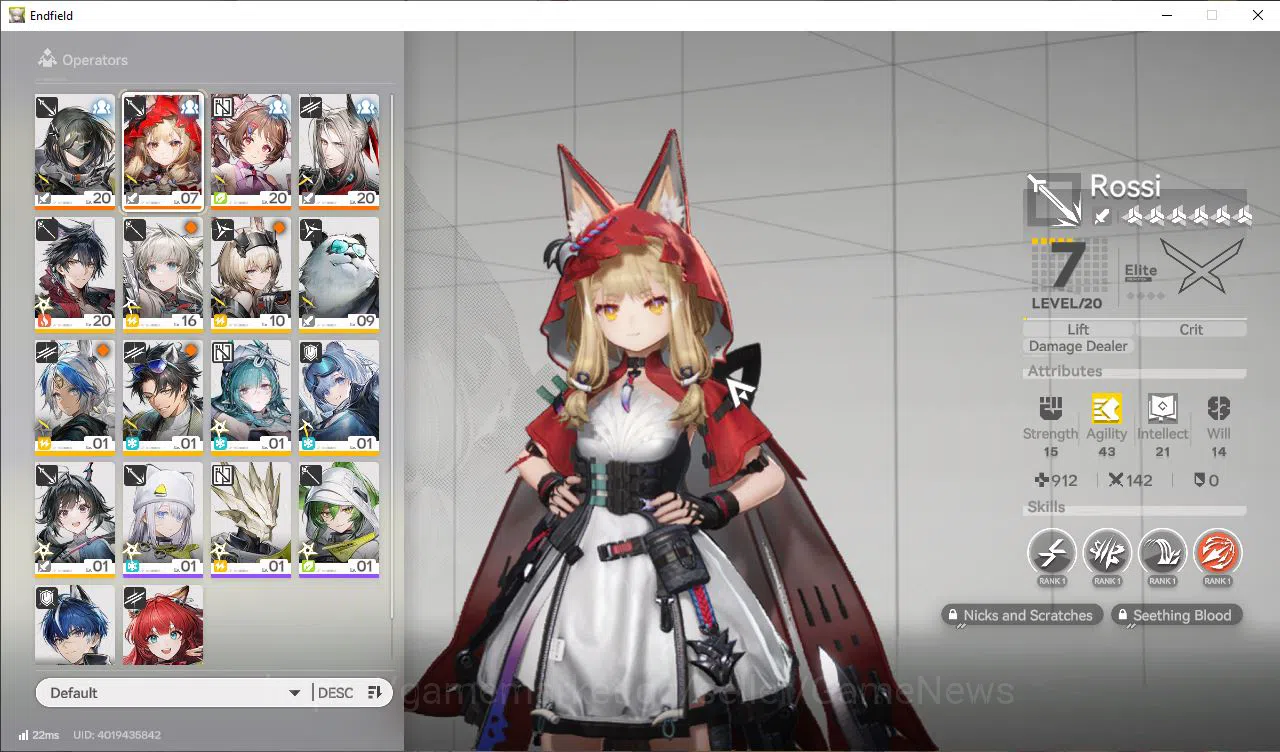Click the Rossi name label
The height and width of the screenshot is (752, 1280).
1125,186
